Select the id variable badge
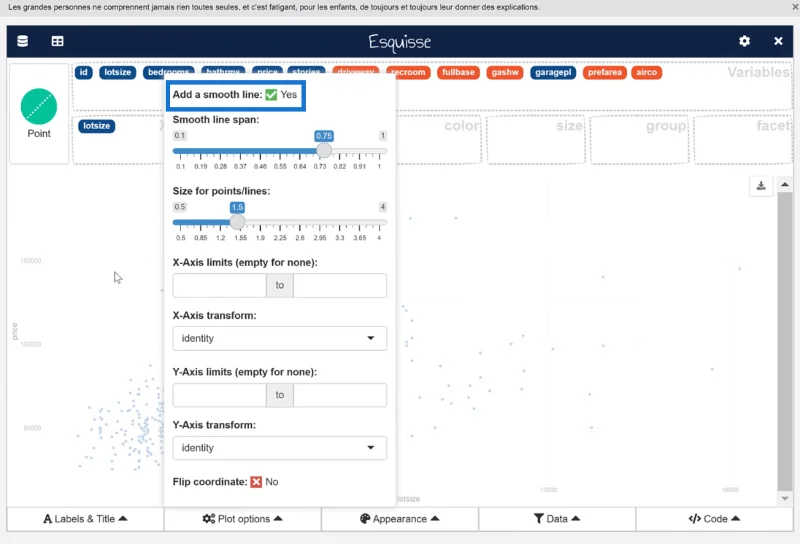This screenshot has width=800, height=544. pos(84,72)
